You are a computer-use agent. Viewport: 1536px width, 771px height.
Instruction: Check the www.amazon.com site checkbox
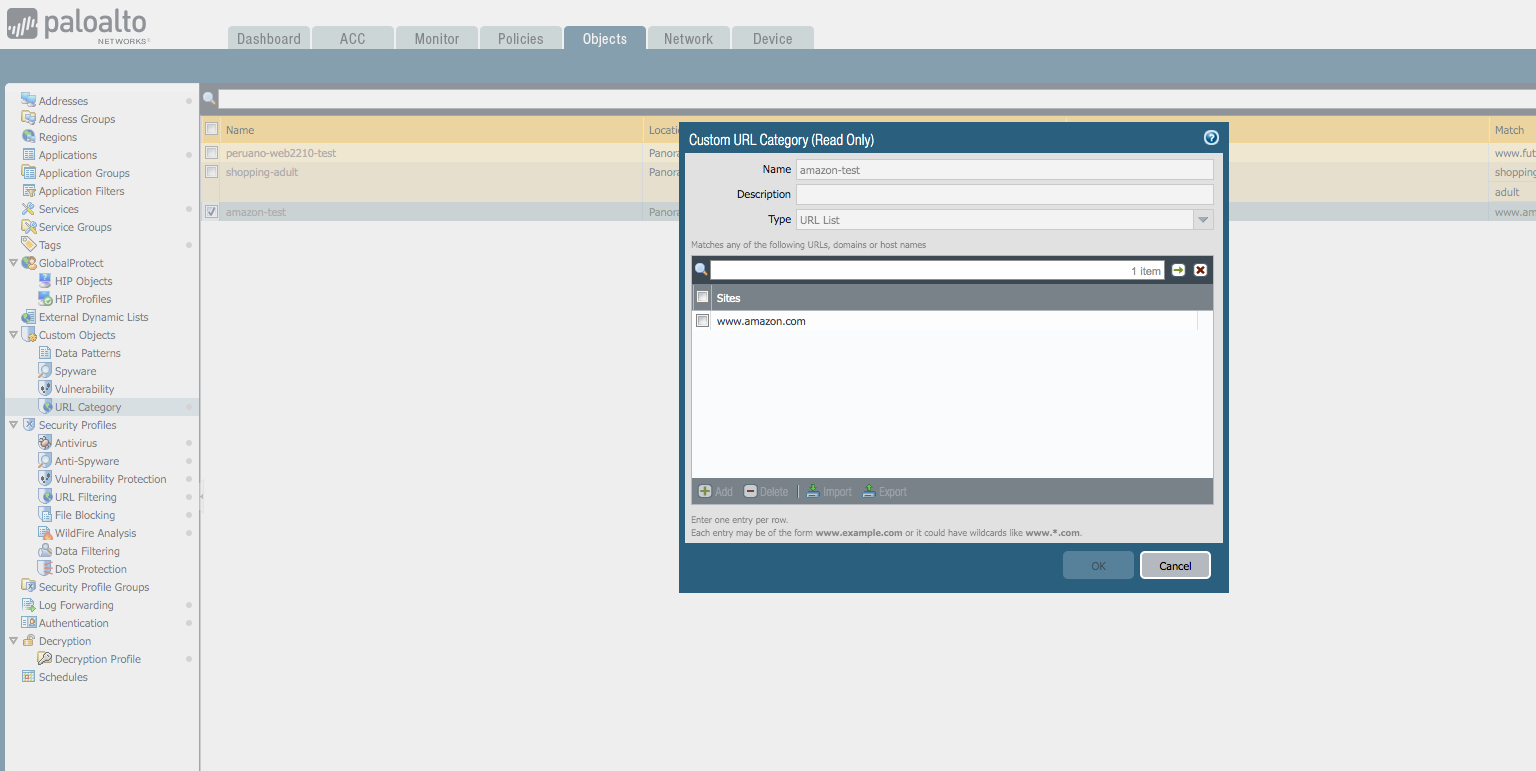pyautogui.click(x=702, y=321)
